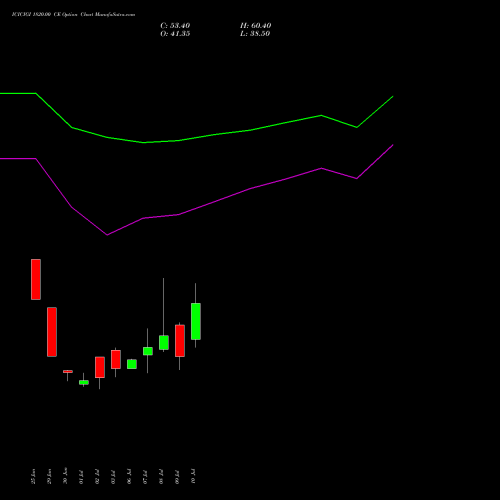Click the 01 Jul date axis label
The image size is (500, 500).
[81, 476]
